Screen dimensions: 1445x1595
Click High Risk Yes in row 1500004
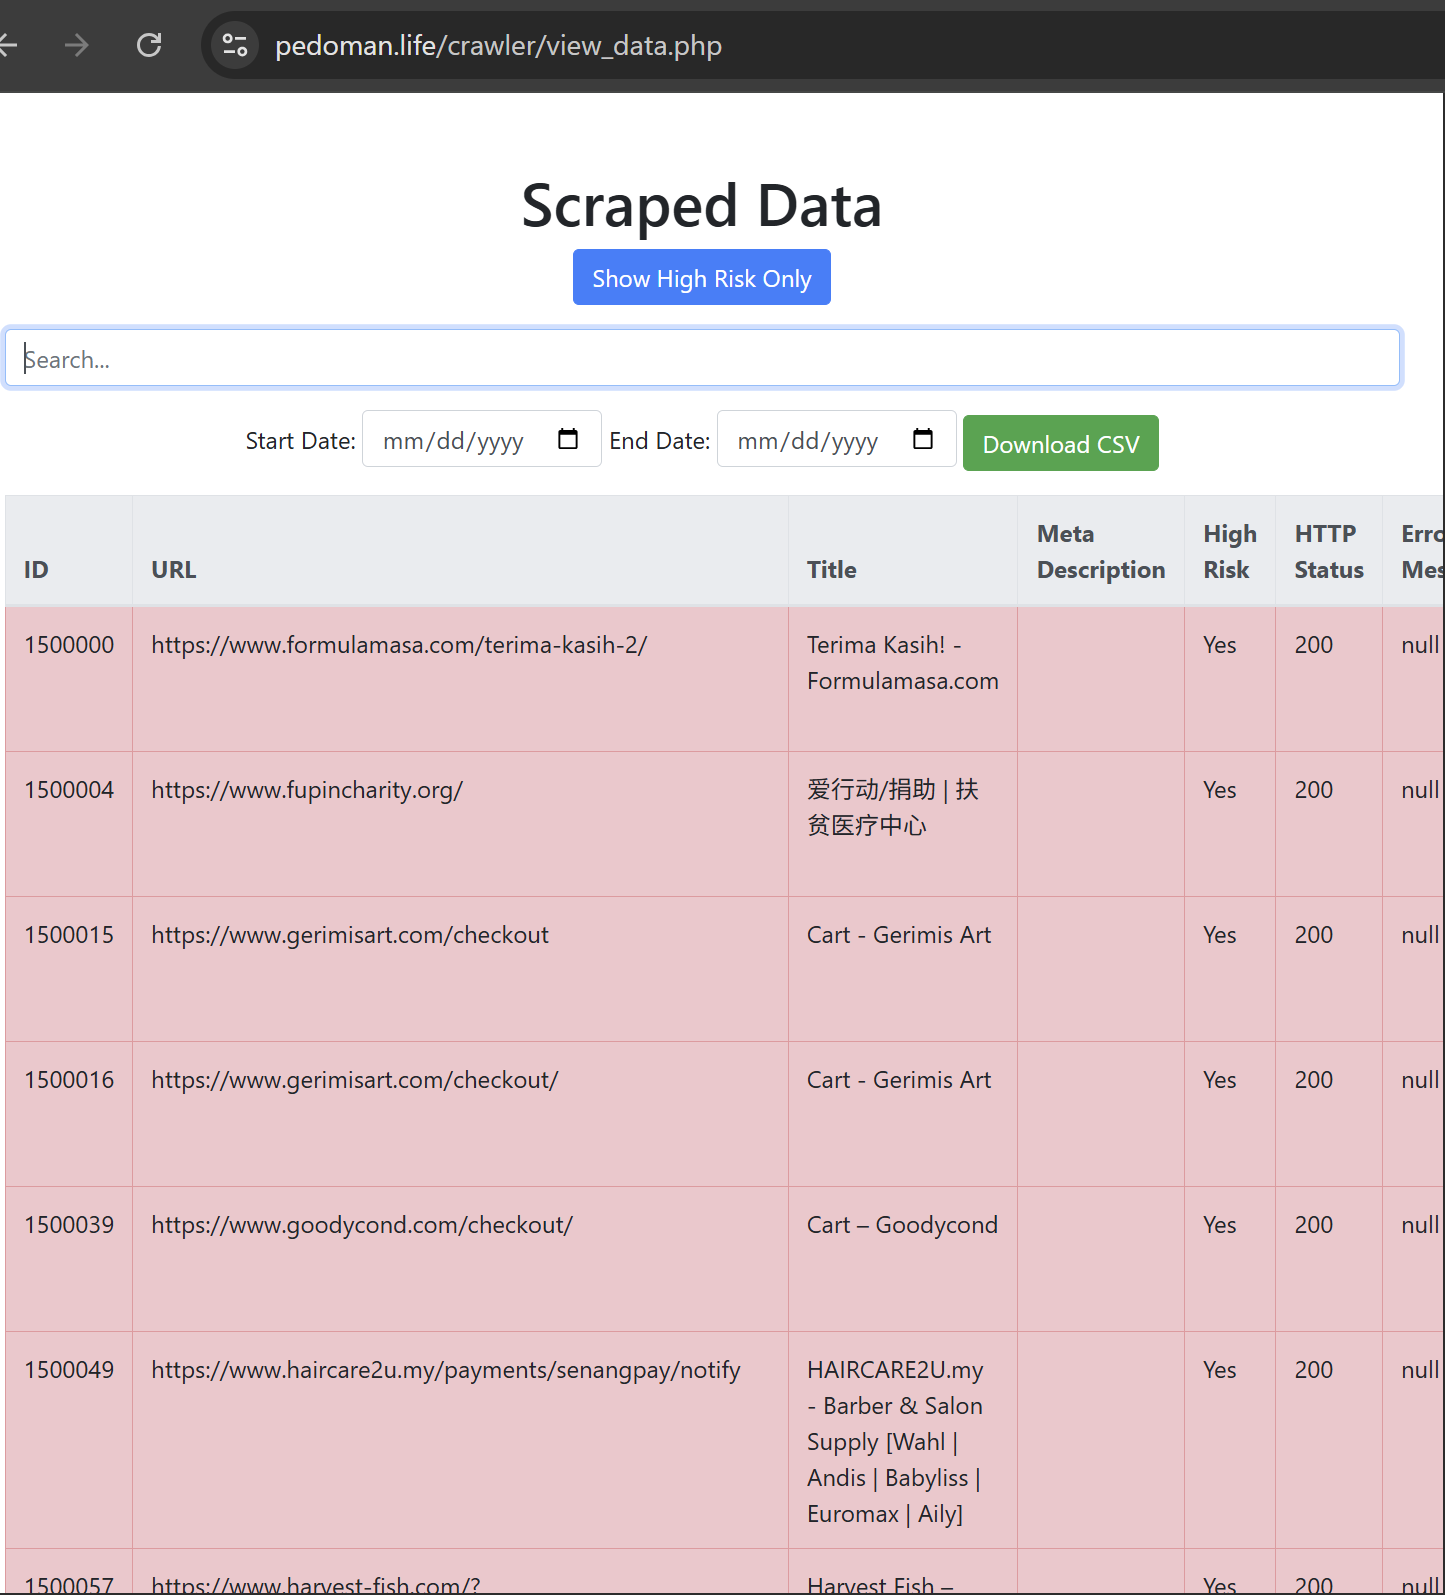click(1220, 790)
